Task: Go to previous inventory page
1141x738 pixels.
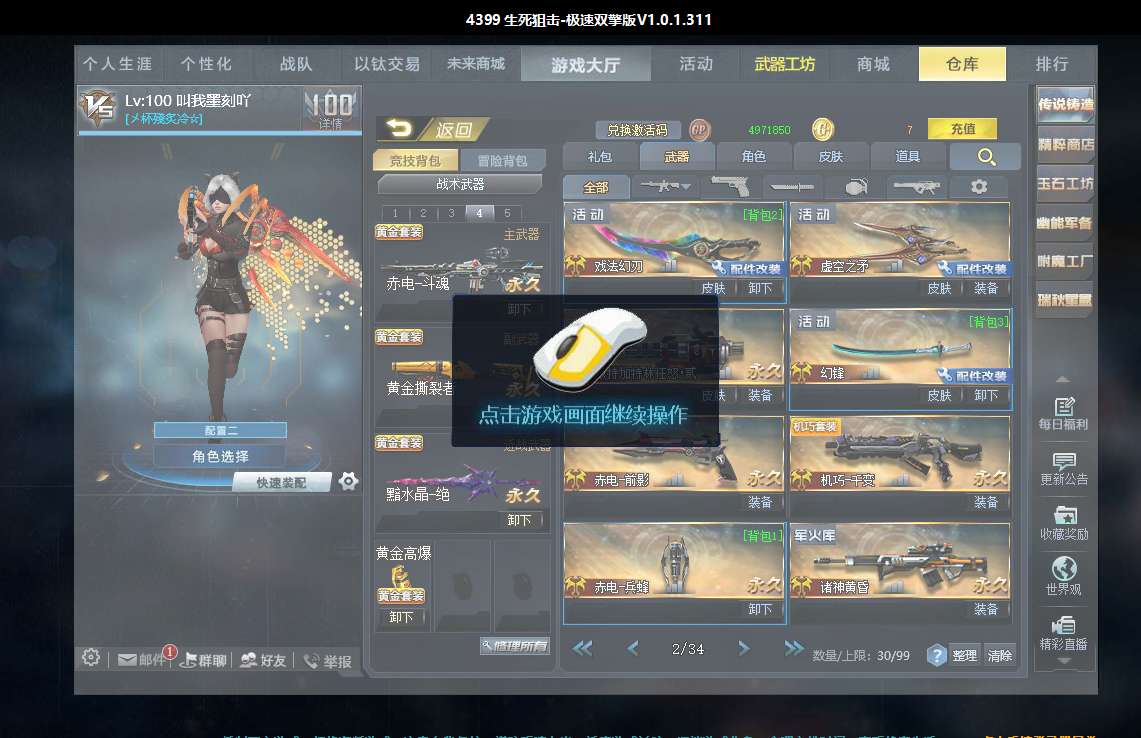Action: click(633, 648)
